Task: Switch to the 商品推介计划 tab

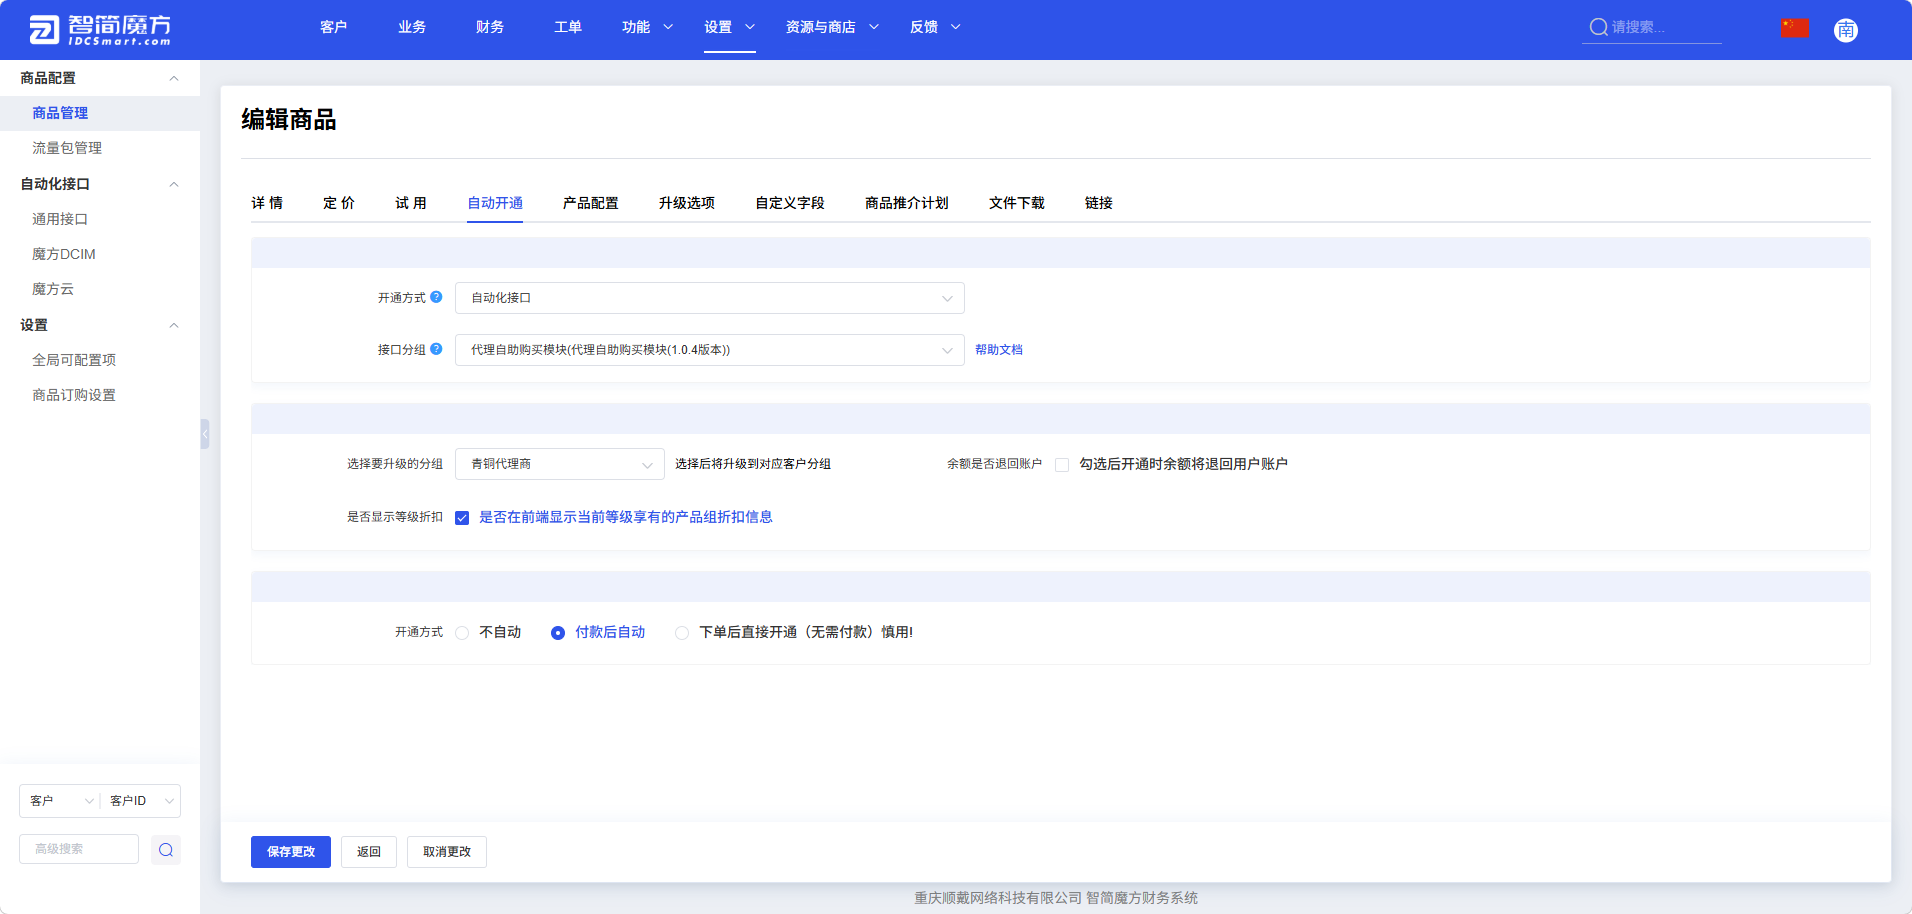Action: [907, 203]
